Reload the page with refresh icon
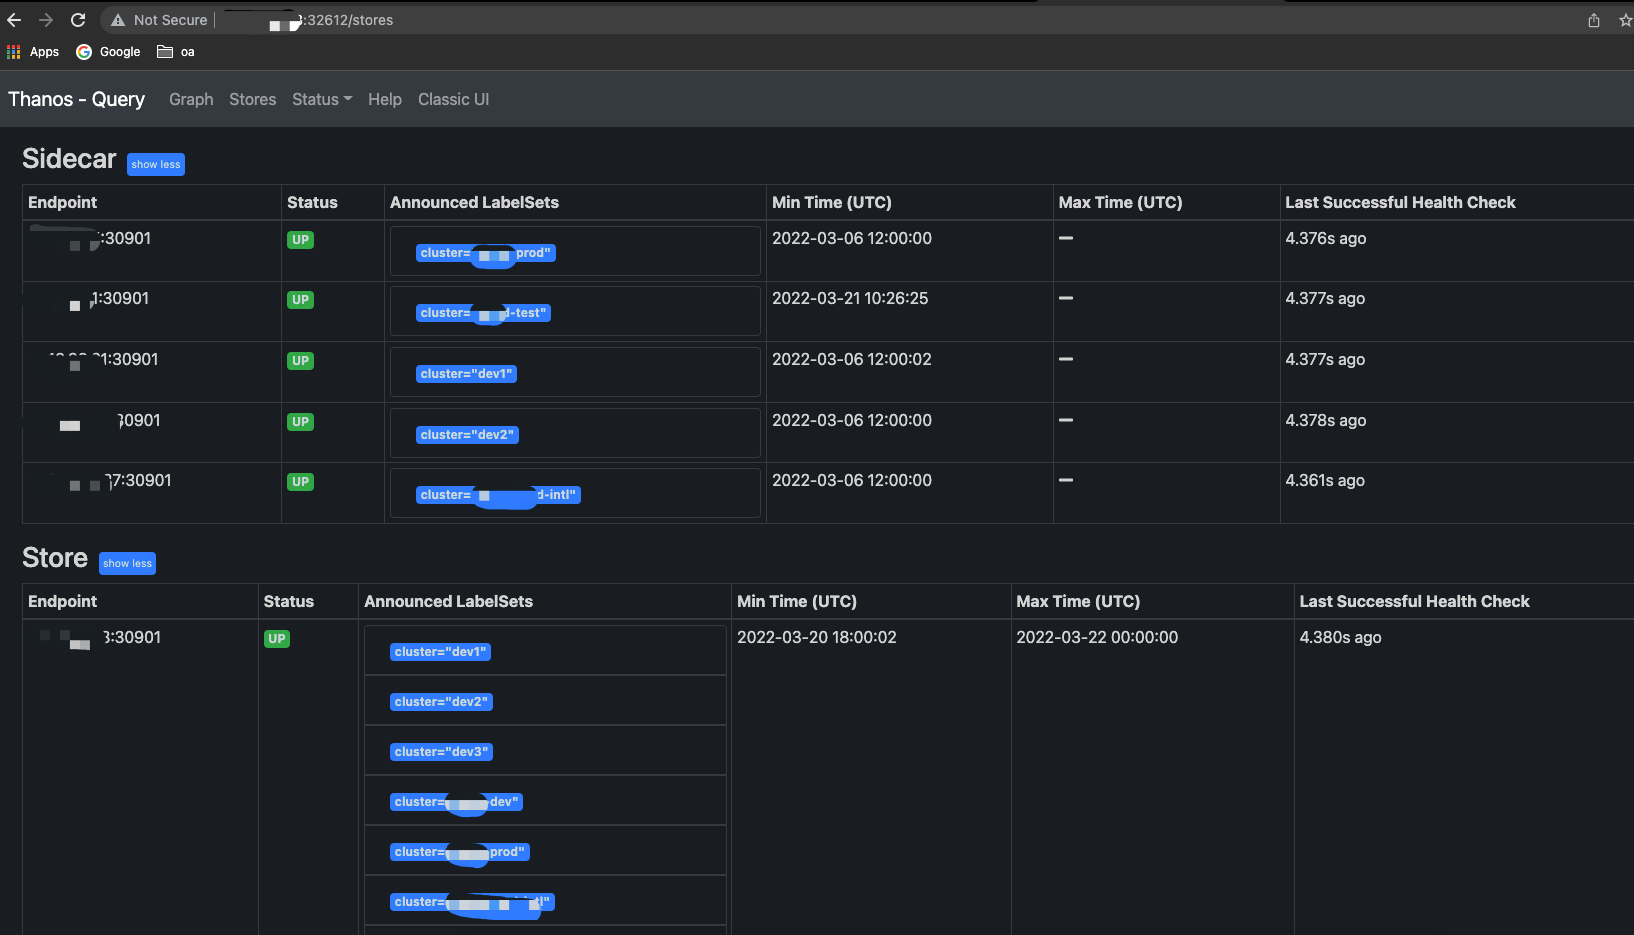The height and width of the screenshot is (935, 1634). pos(78,20)
